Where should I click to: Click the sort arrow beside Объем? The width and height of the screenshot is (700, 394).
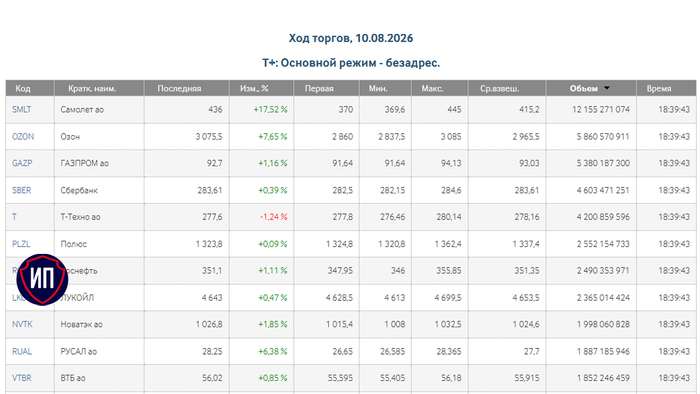pyautogui.click(x=607, y=88)
